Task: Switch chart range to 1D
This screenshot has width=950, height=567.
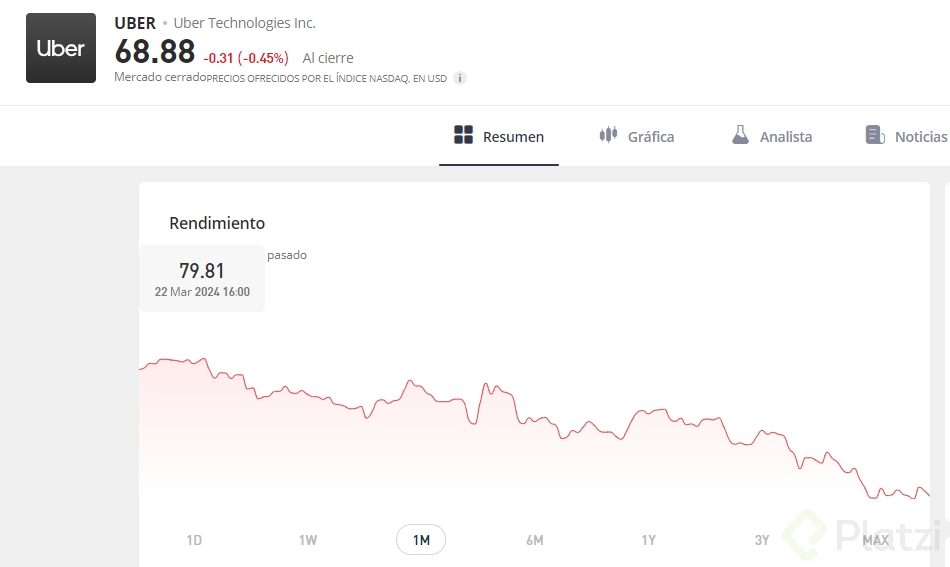Action: 194,540
